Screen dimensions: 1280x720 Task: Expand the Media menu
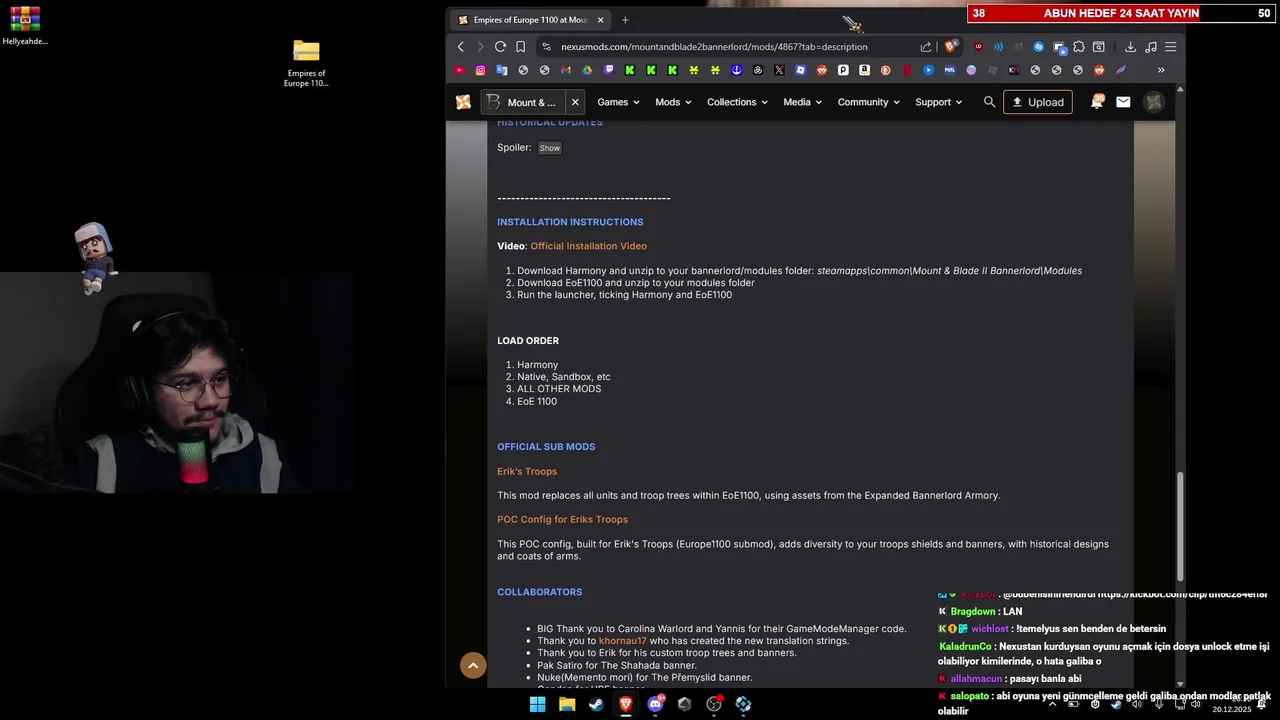[x=802, y=102]
